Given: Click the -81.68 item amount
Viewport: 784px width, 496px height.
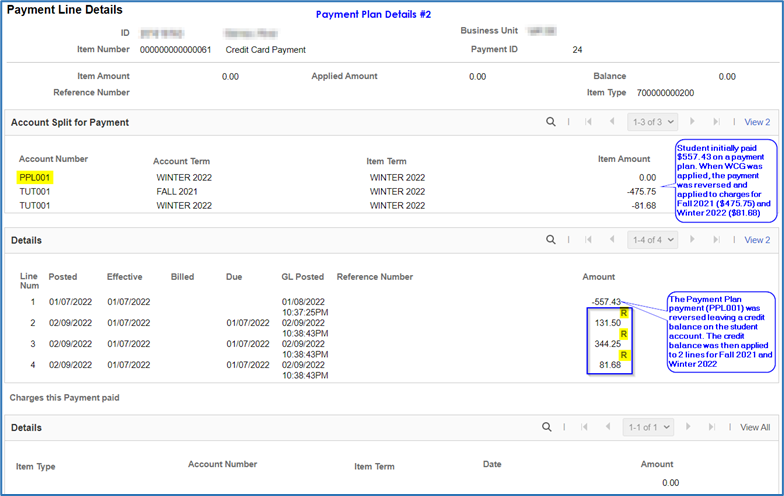Looking at the screenshot, I should [x=644, y=206].
